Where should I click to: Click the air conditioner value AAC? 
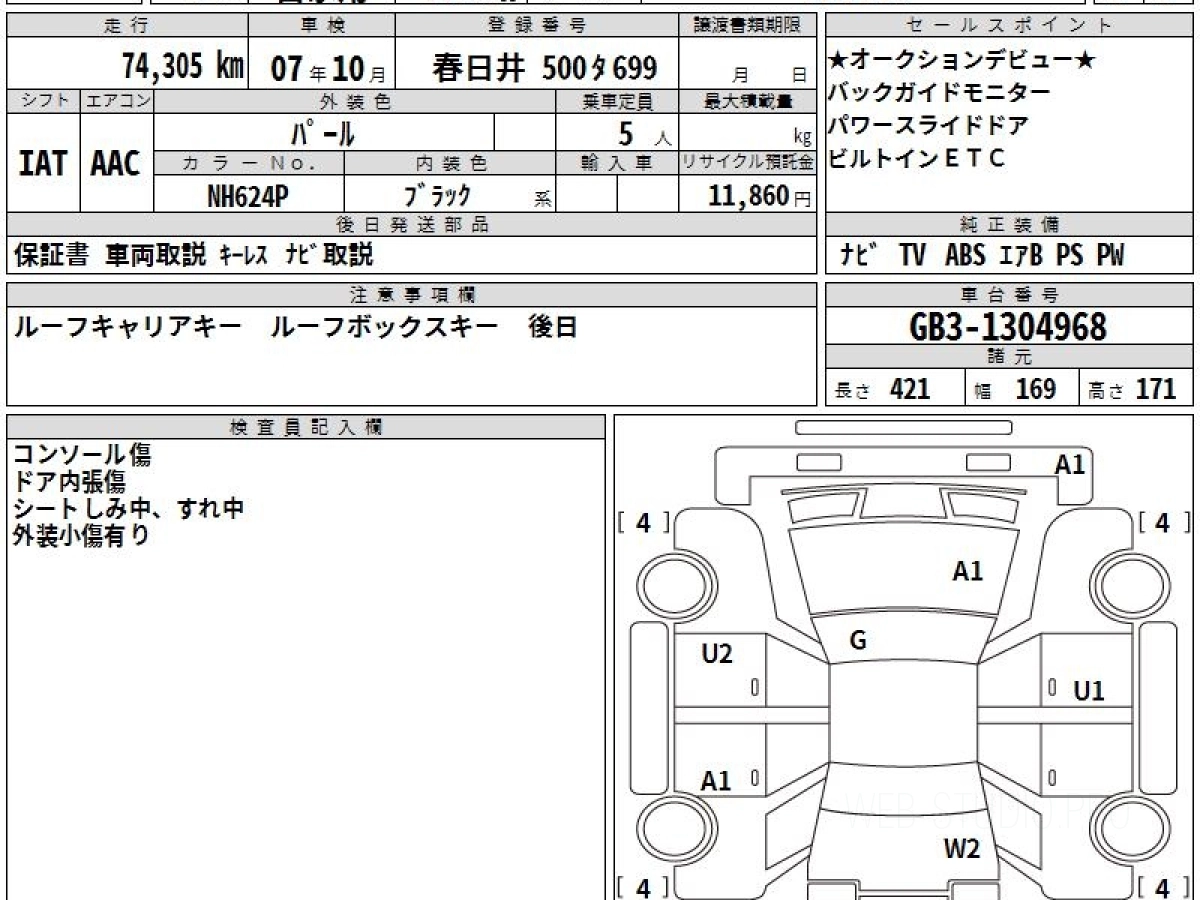coord(116,163)
